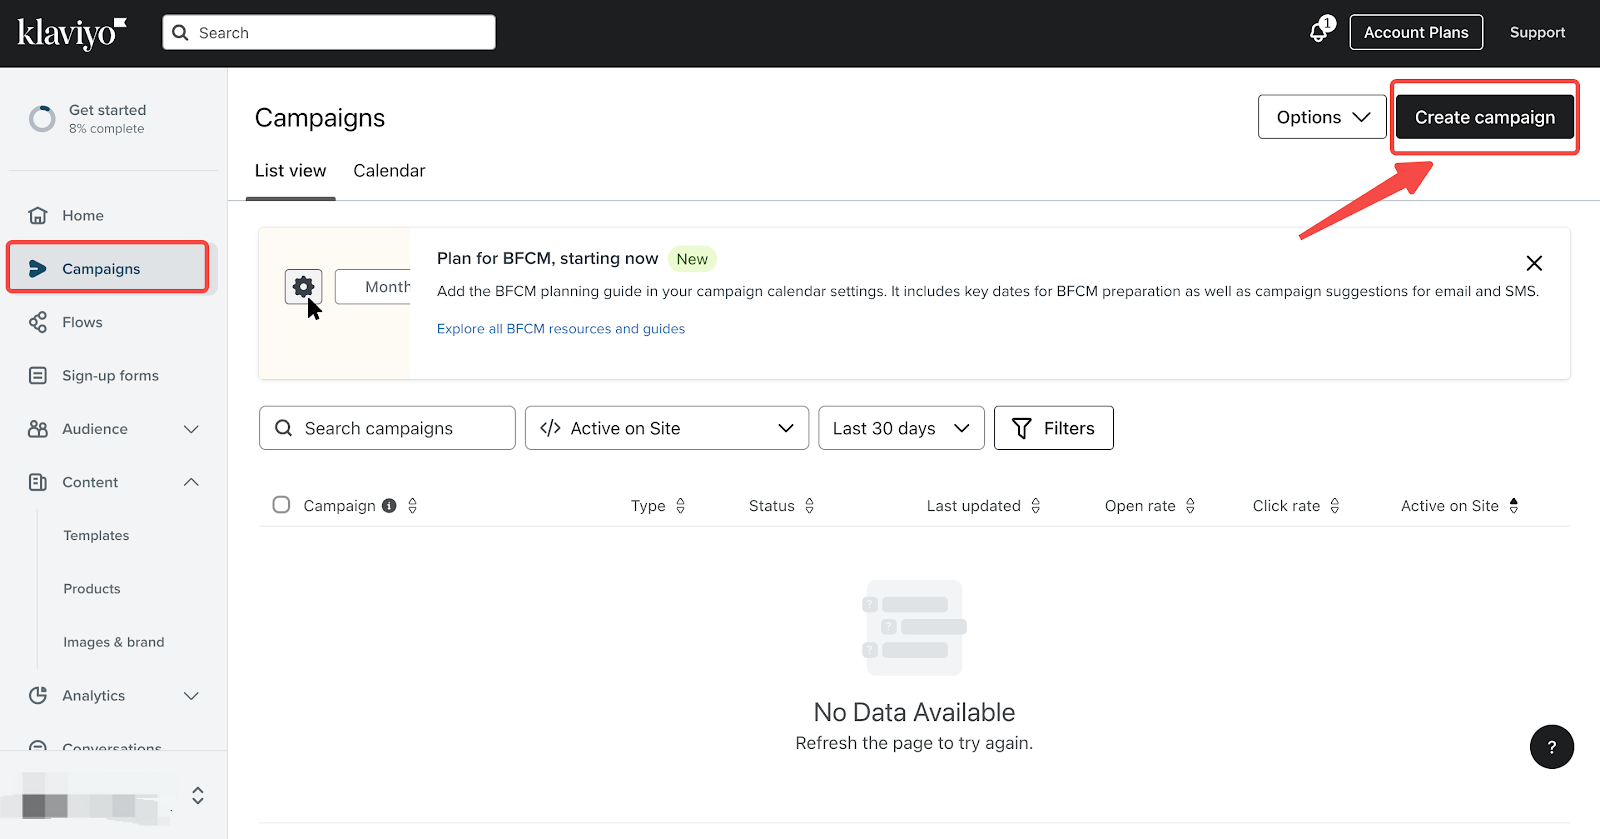This screenshot has height=839, width=1600.
Task: Expand the Analytics menu chevron
Action: 191,695
